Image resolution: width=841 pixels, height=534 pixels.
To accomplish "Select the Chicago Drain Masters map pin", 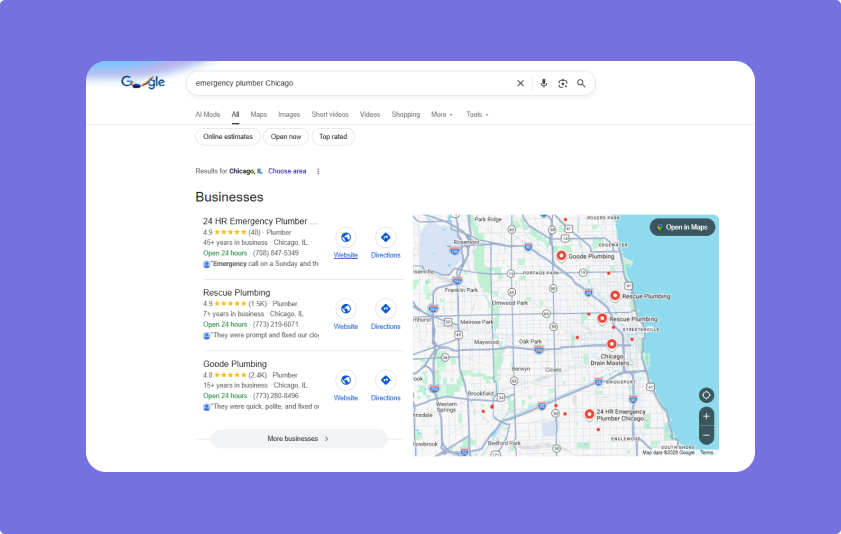I will click(611, 344).
